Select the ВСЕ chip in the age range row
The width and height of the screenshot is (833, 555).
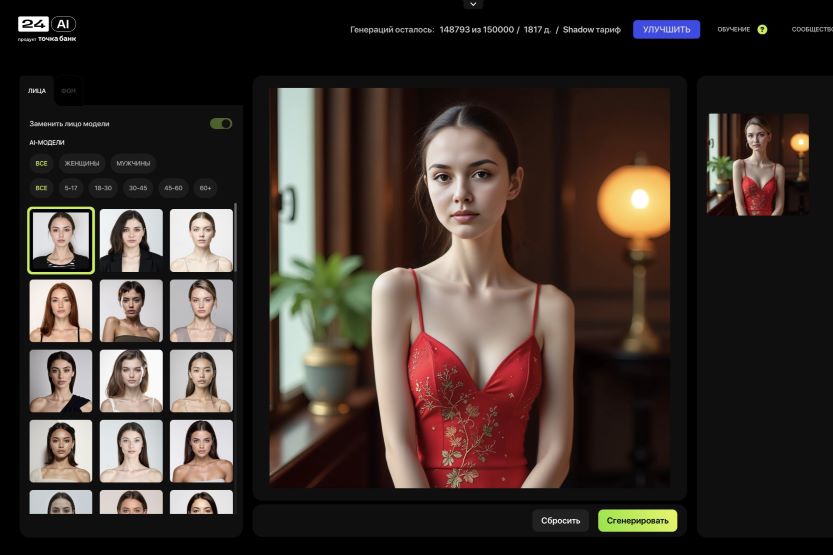point(41,188)
